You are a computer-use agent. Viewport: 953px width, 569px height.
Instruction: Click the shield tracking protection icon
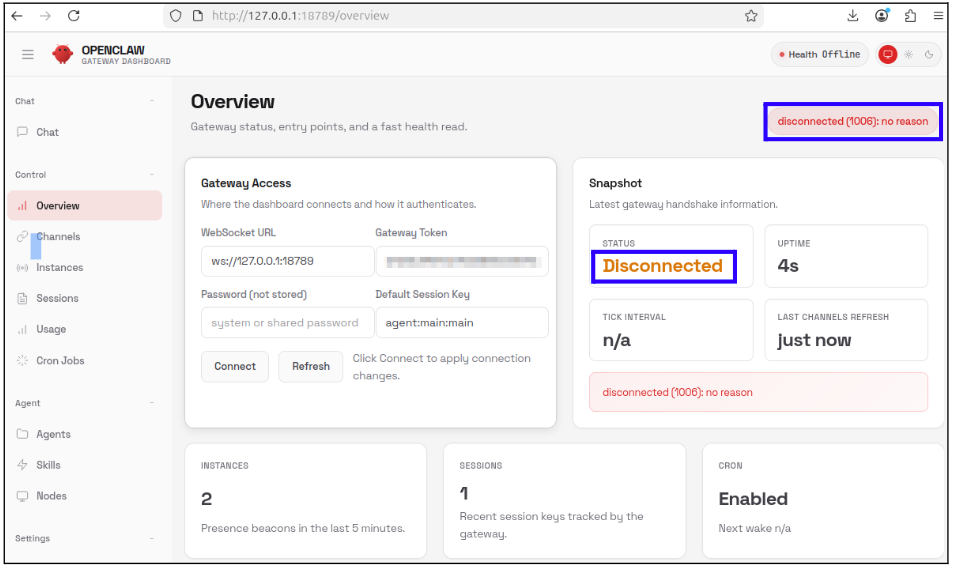coord(176,16)
